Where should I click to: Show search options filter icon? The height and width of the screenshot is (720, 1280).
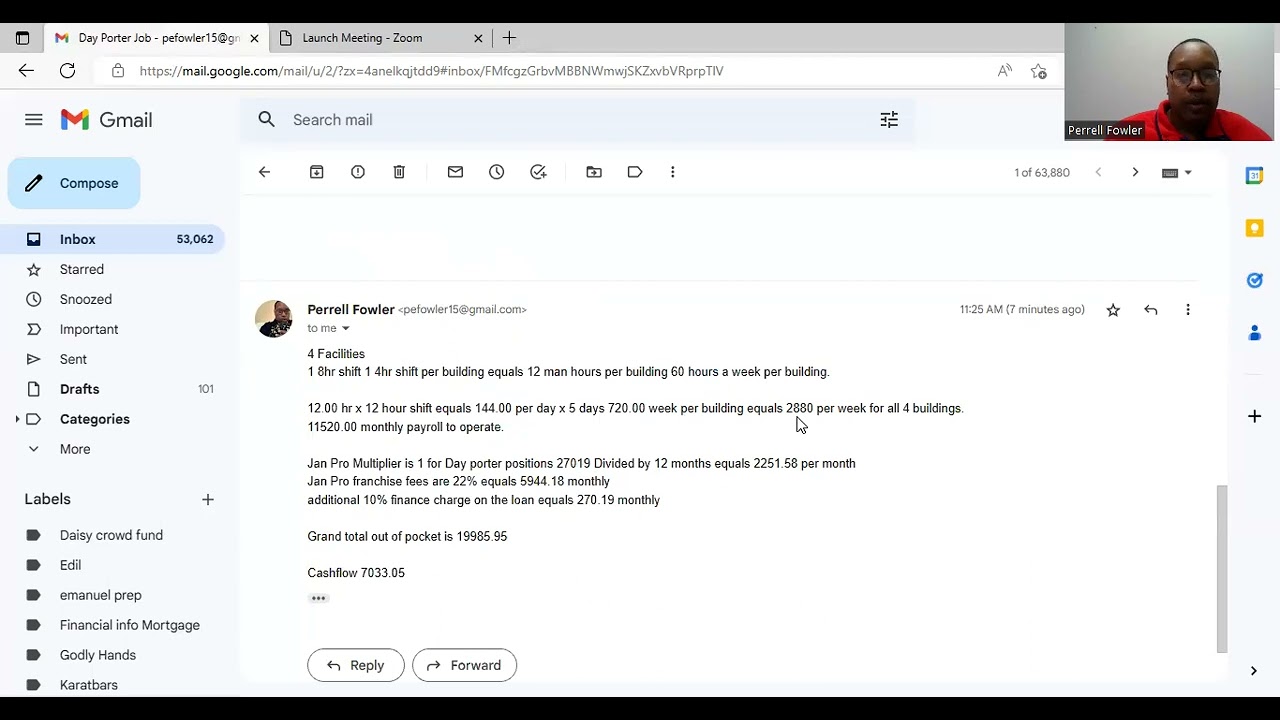point(889,120)
